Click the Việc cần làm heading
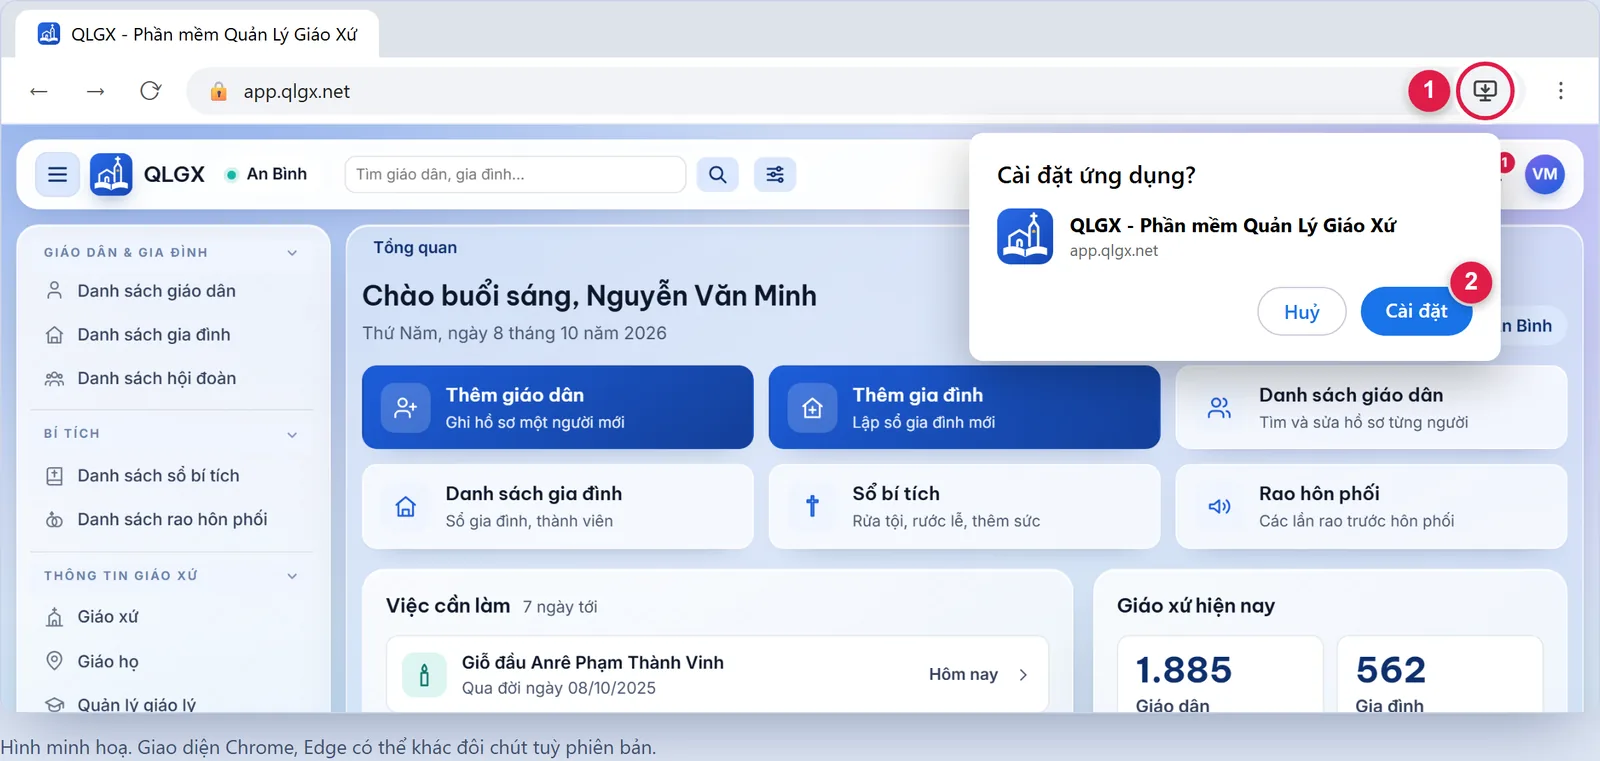 pyautogui.click(x=448, y=605)
